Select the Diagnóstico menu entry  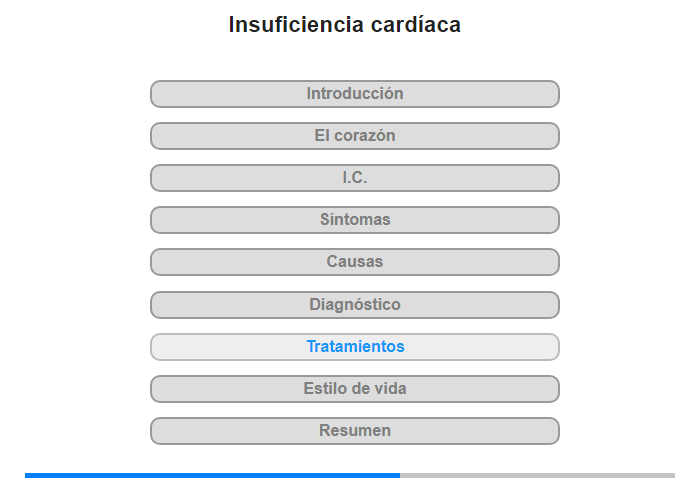354,305
